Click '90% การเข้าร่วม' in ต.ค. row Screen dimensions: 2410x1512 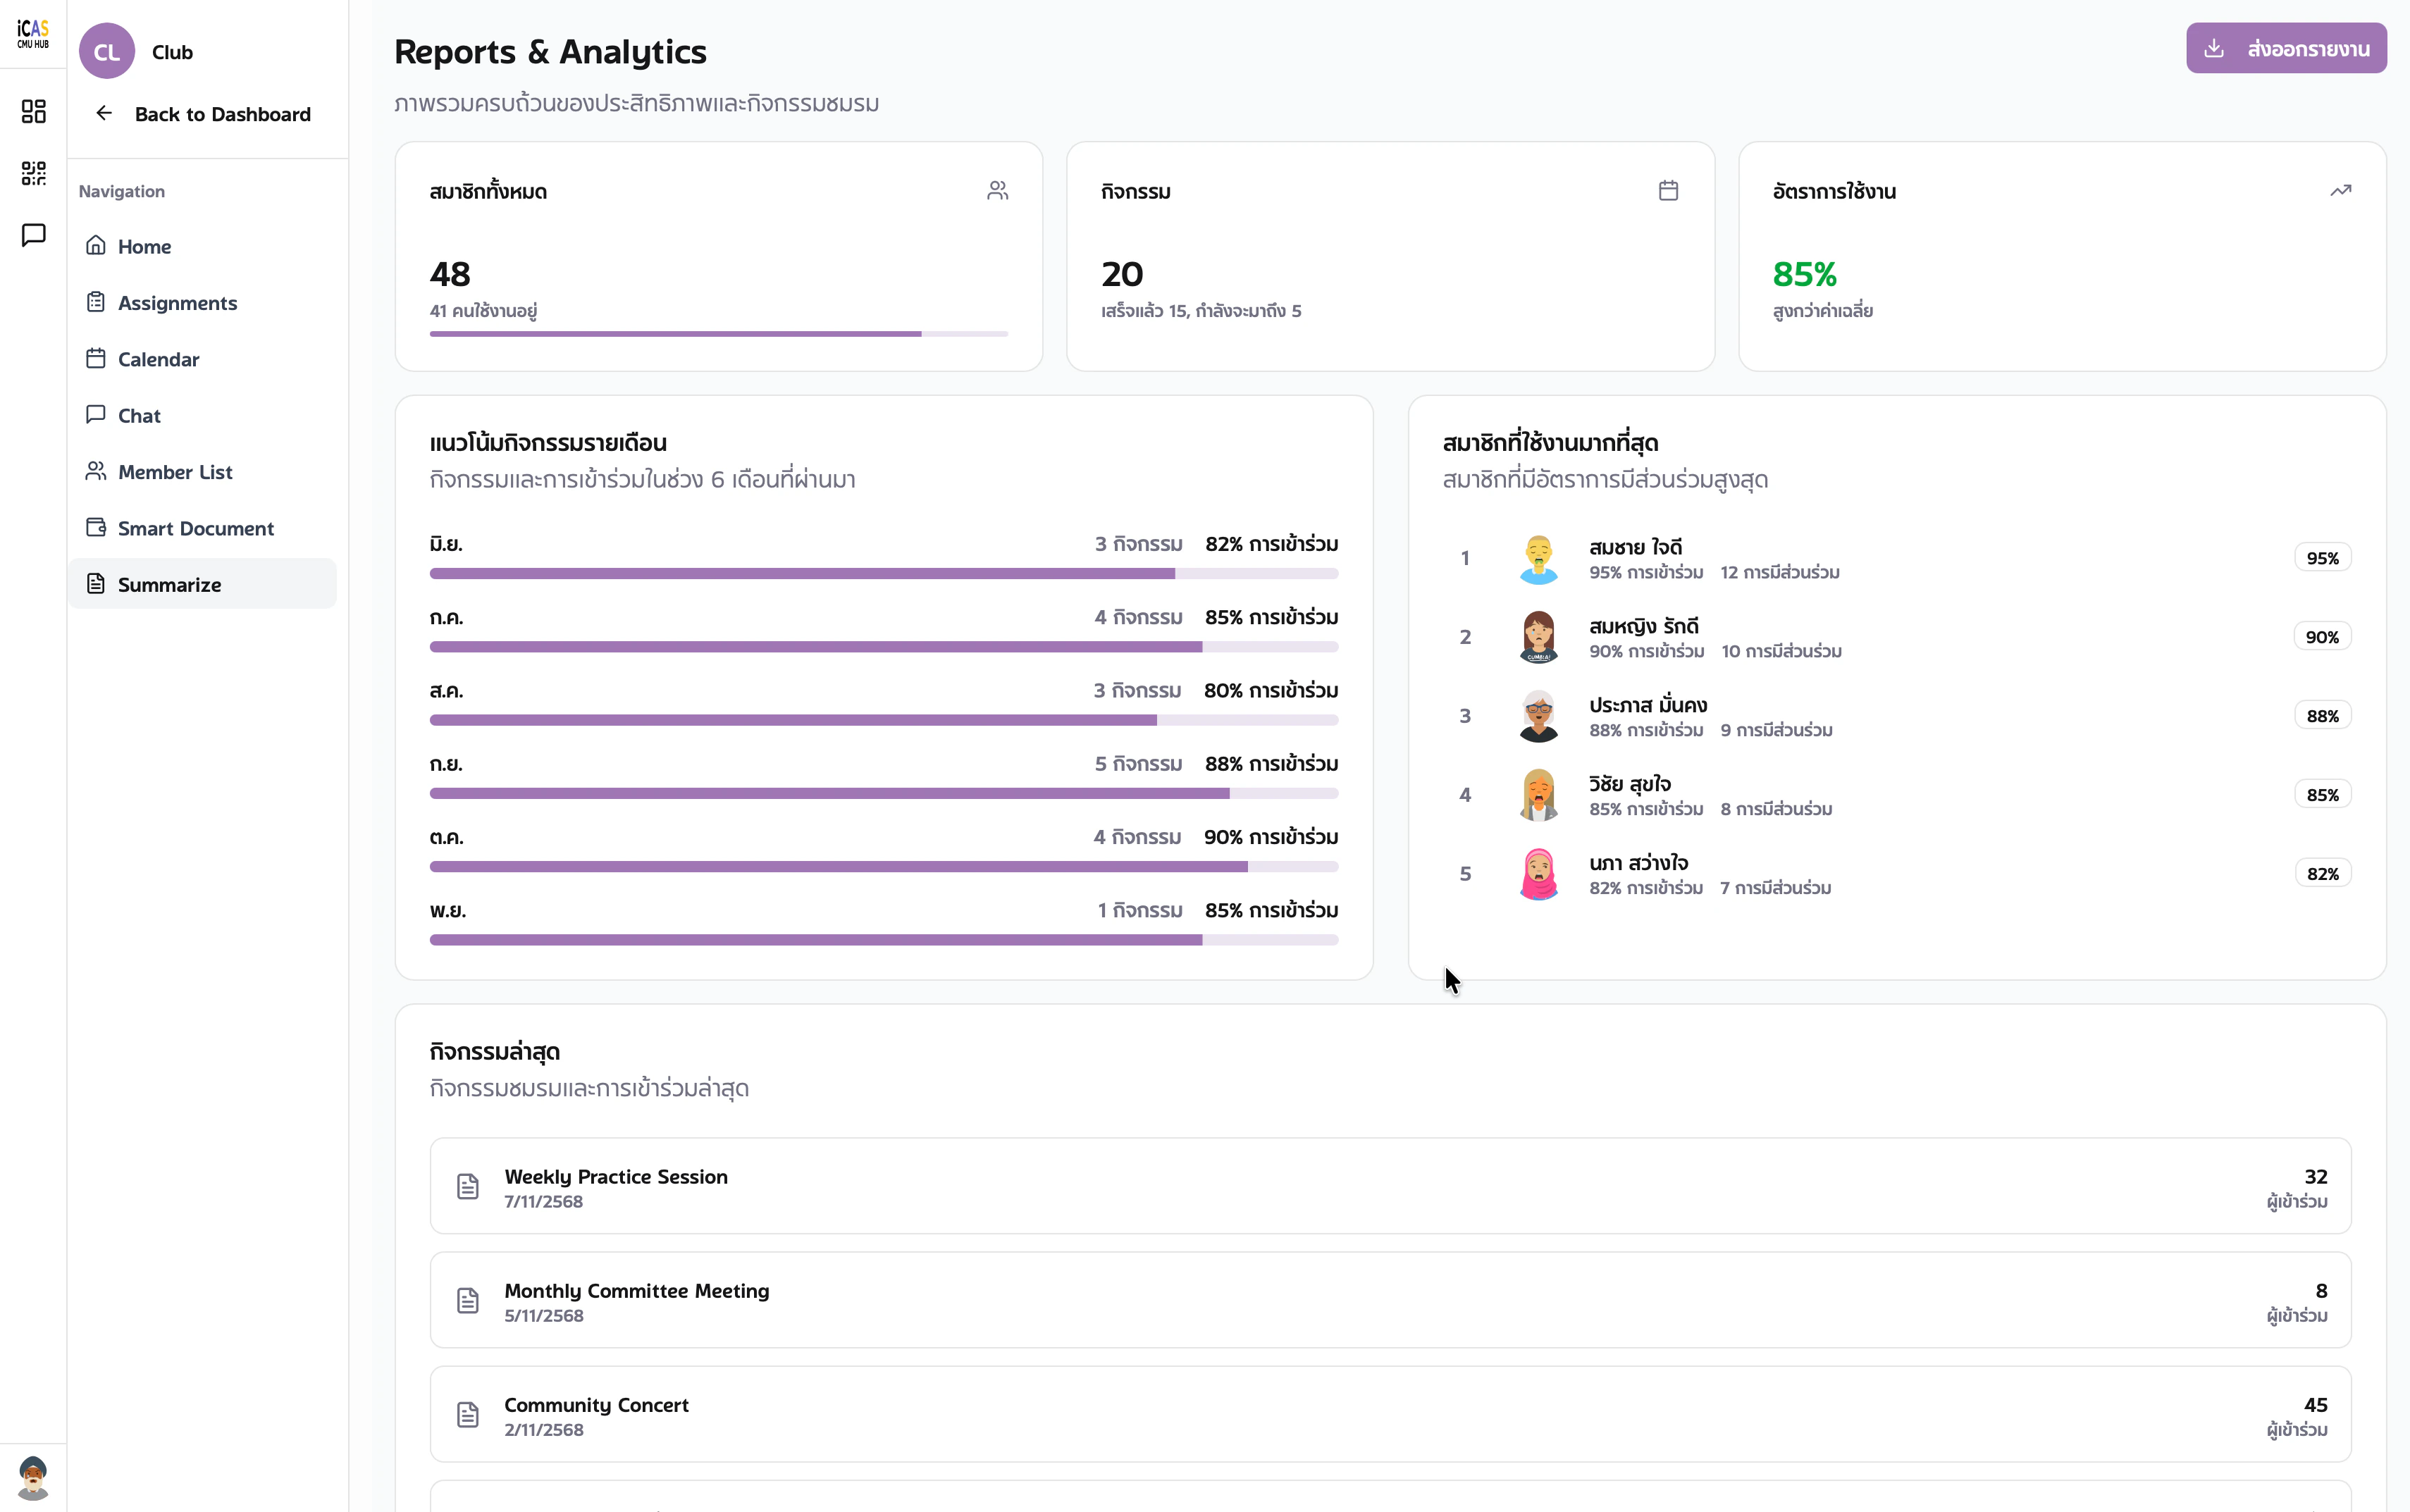click(1271, 837)
